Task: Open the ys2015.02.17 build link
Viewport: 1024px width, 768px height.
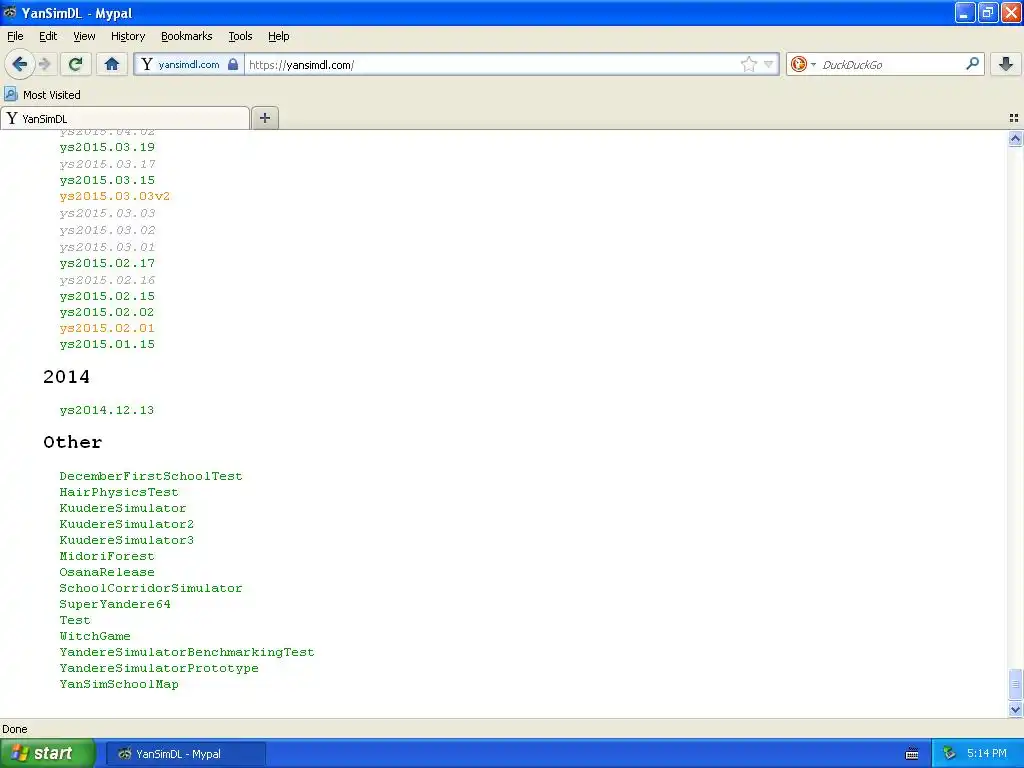Action: pos(107,263)
